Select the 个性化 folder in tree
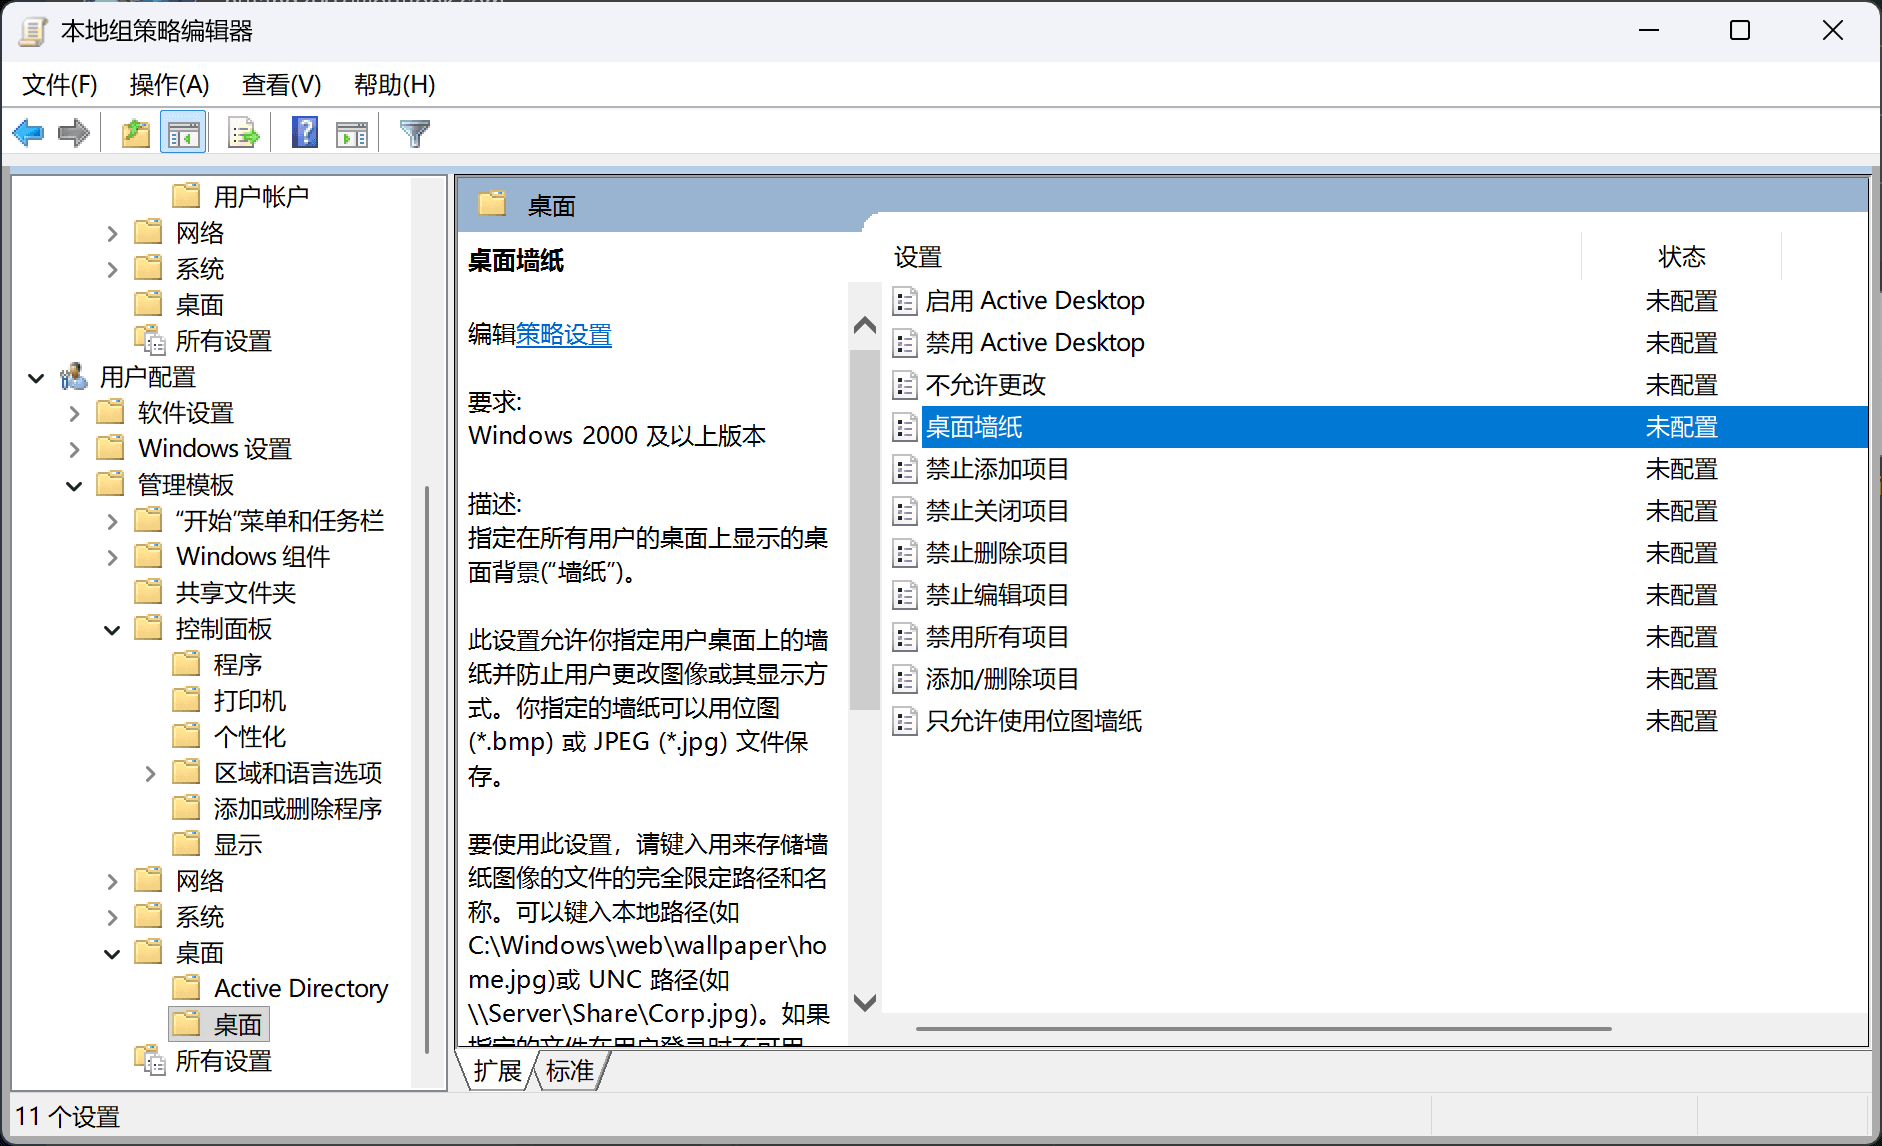 tap(249, 737)
